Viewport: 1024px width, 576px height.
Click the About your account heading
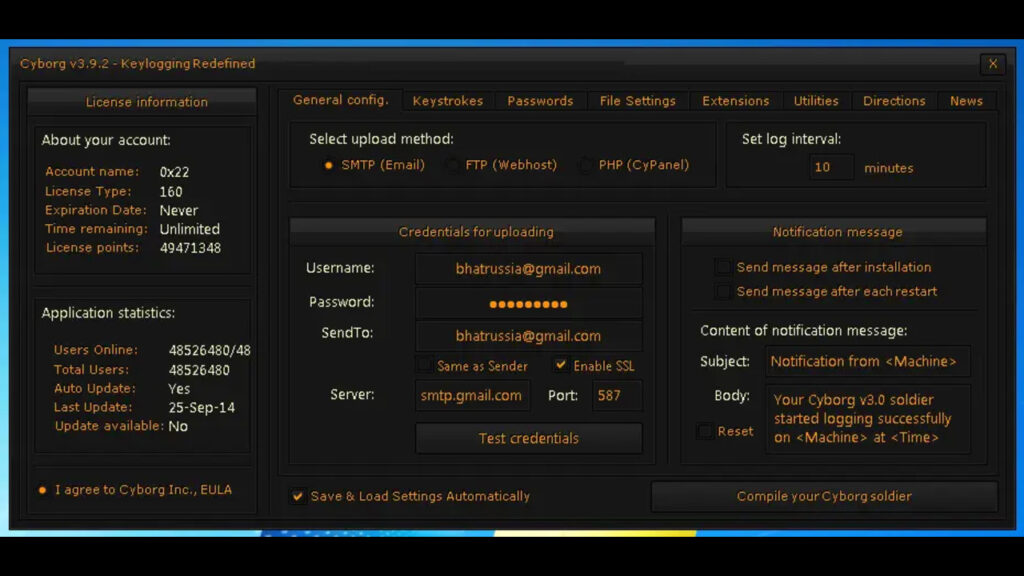pos(106,140)
